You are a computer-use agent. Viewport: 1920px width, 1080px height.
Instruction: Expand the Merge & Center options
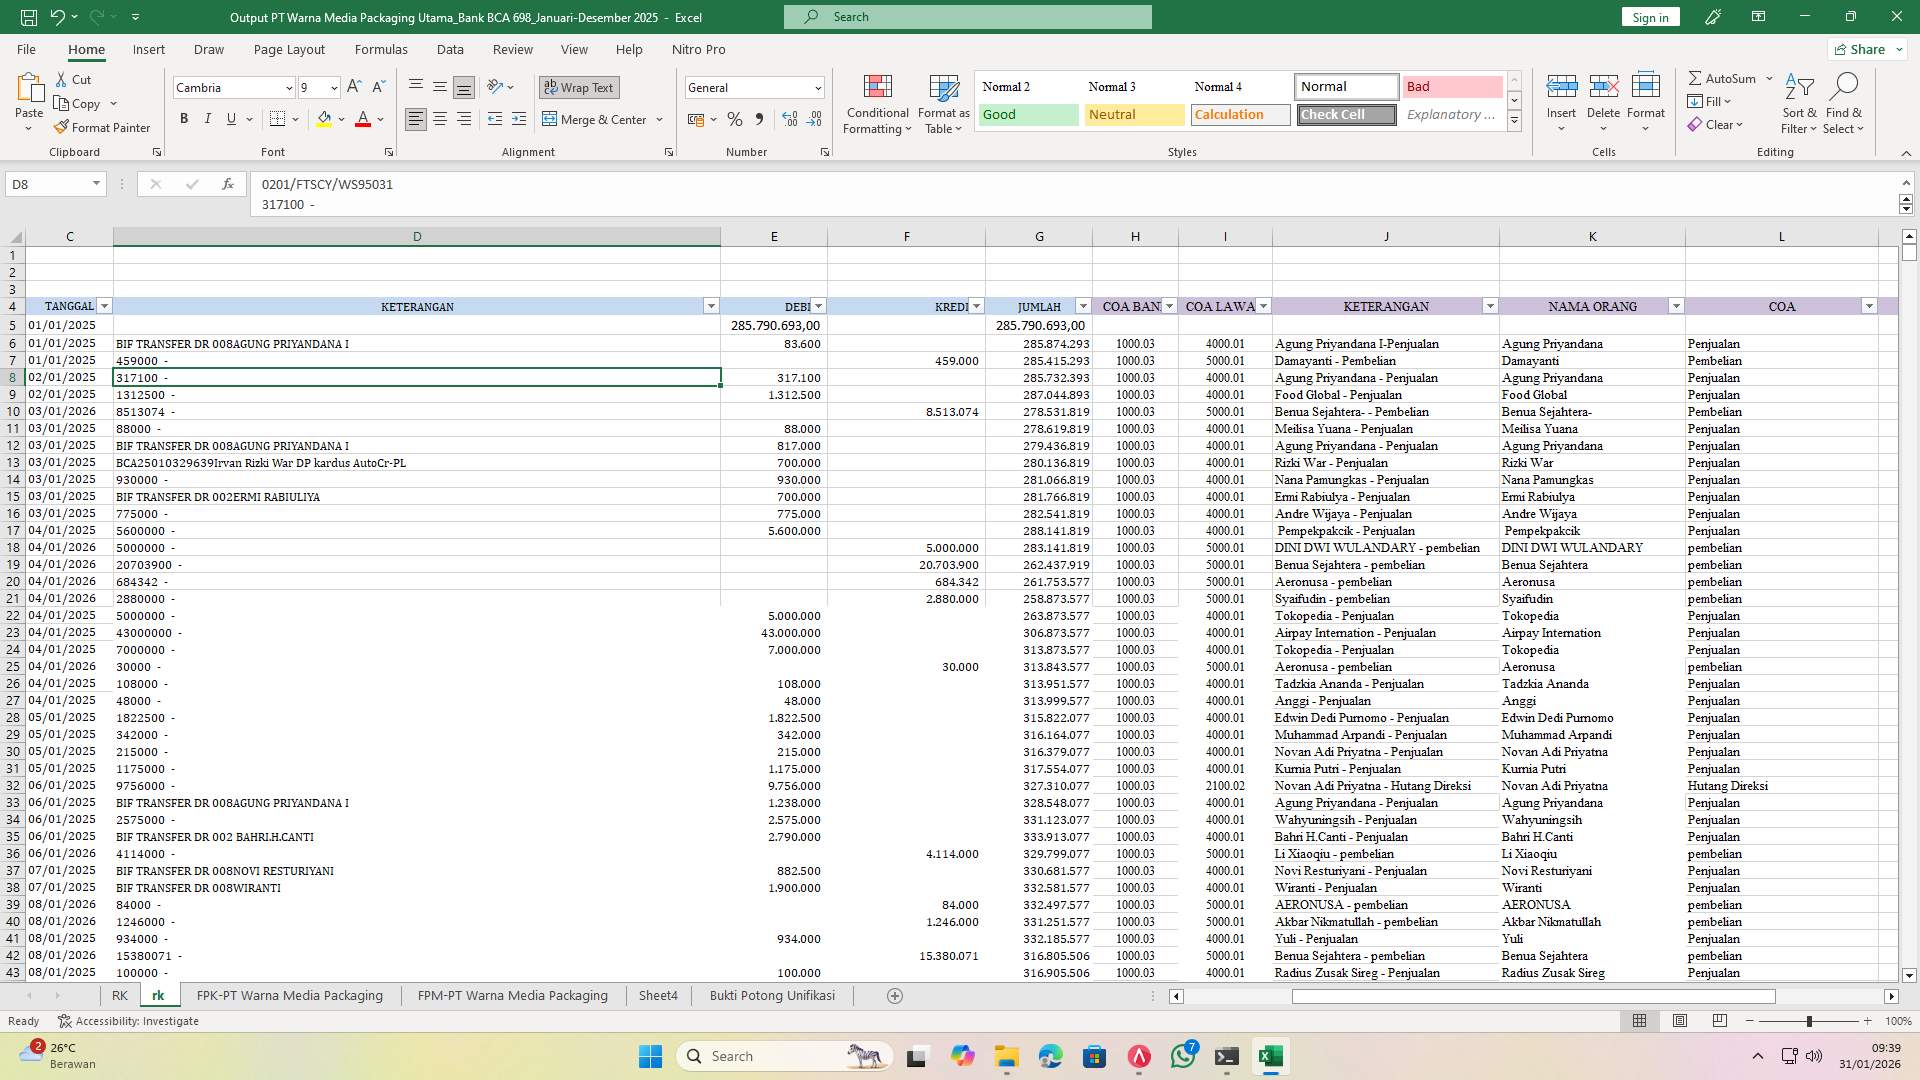(658, 119)
